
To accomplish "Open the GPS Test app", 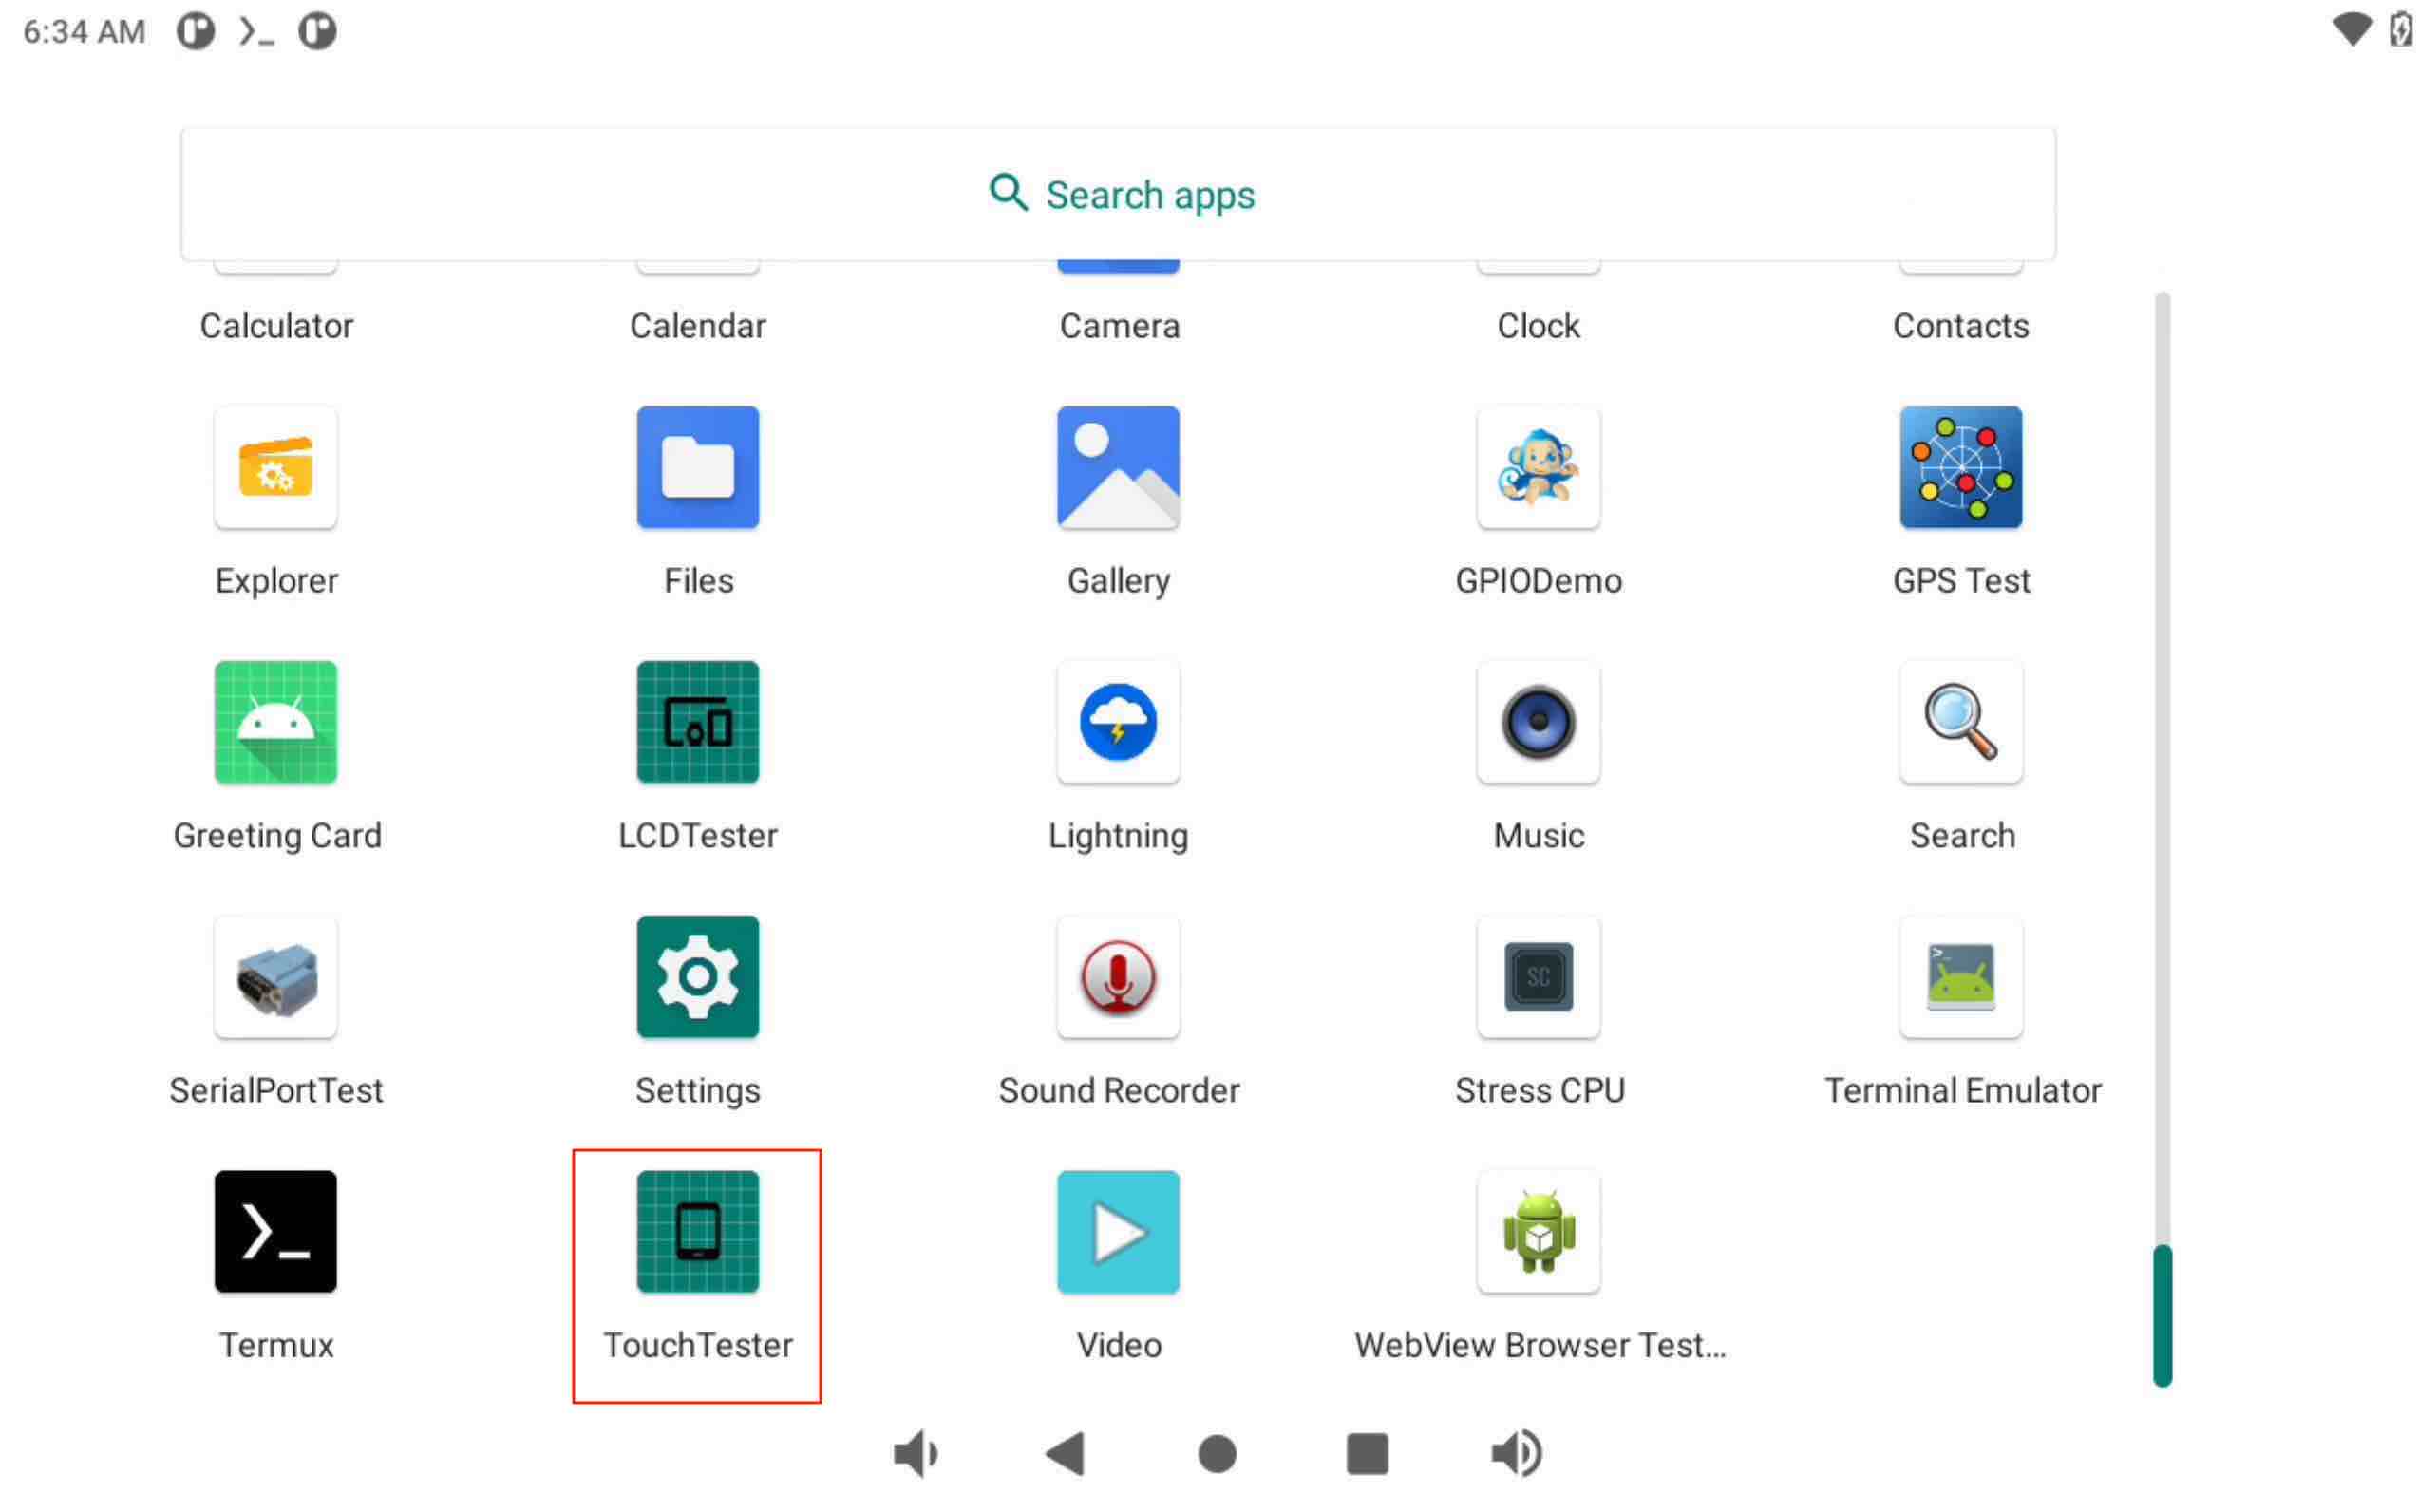I will point(1960,467).
